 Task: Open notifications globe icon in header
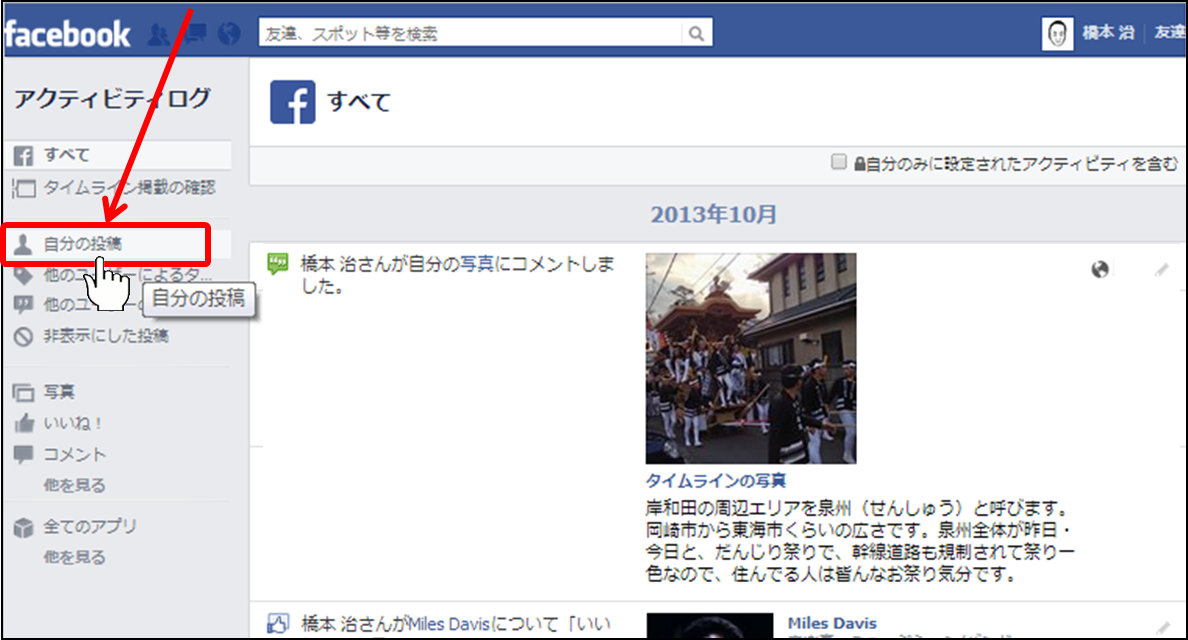pyautogui.click(x=229, y=34)
